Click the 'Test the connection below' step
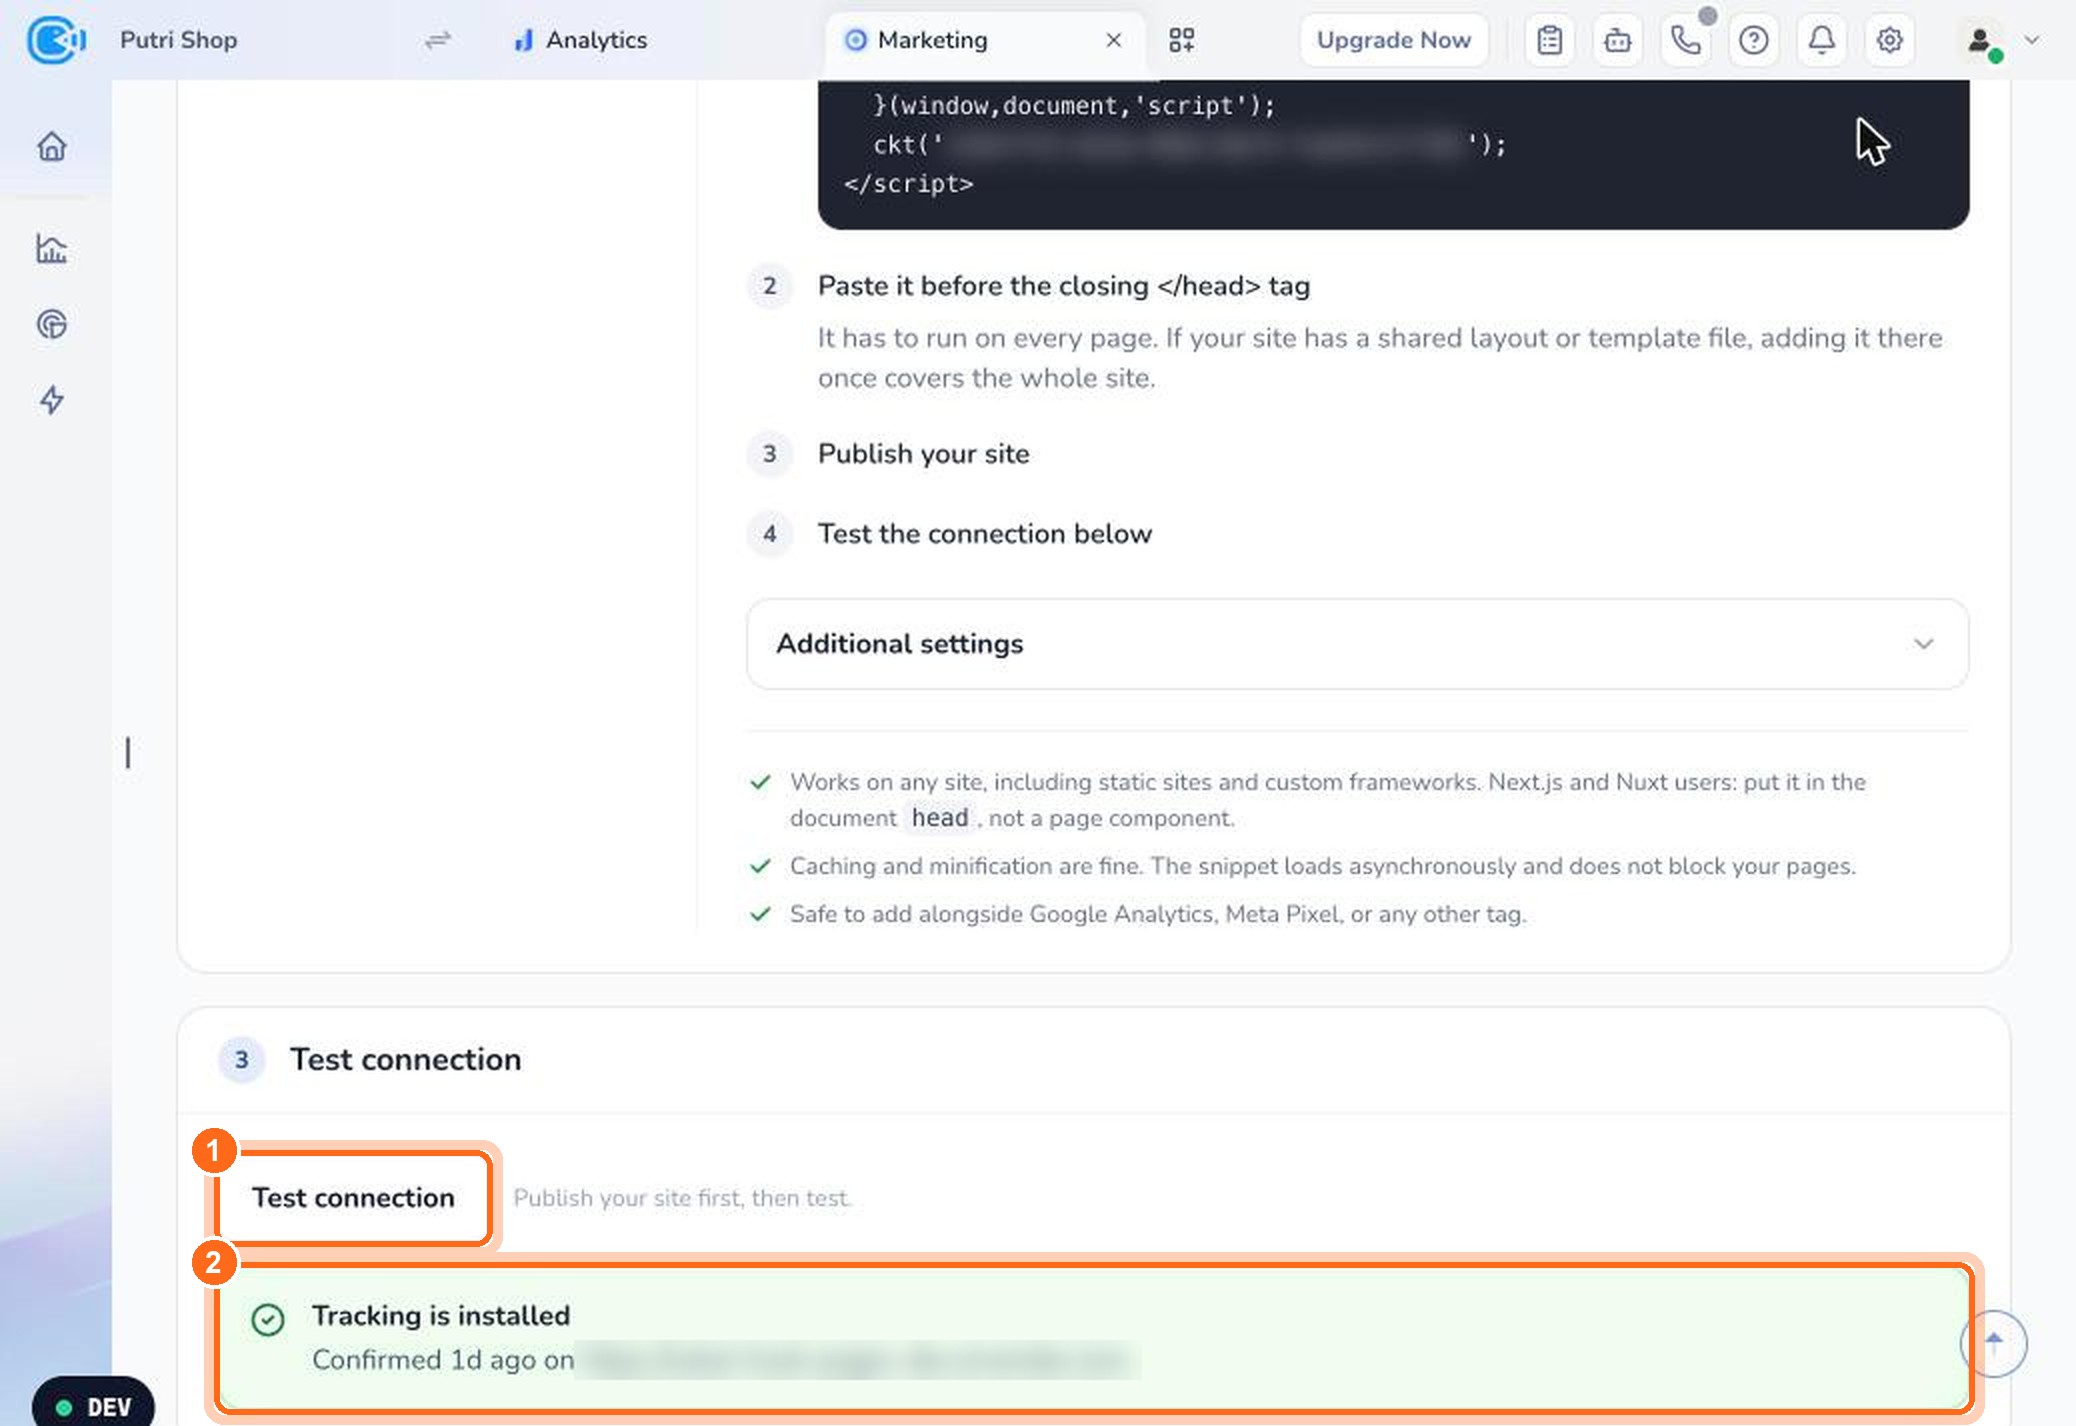The width and height of the screenshot is (2076, 1426). [985, 534]
